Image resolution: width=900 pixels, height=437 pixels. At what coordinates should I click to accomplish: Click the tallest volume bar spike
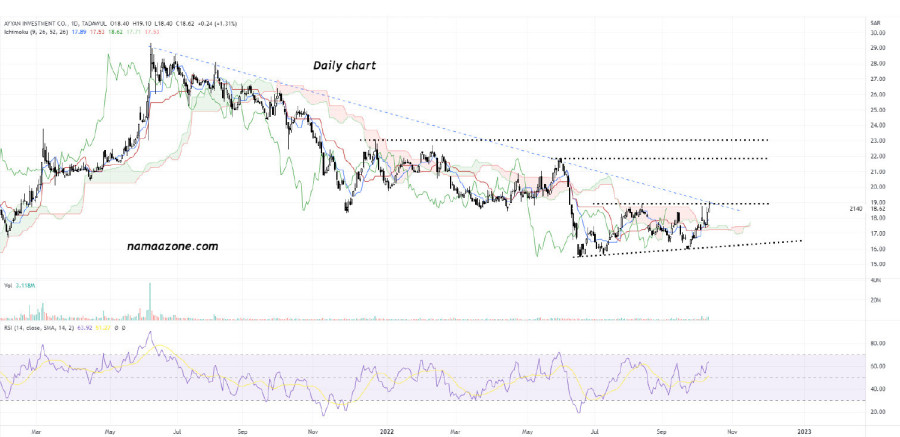coord(150,299)
